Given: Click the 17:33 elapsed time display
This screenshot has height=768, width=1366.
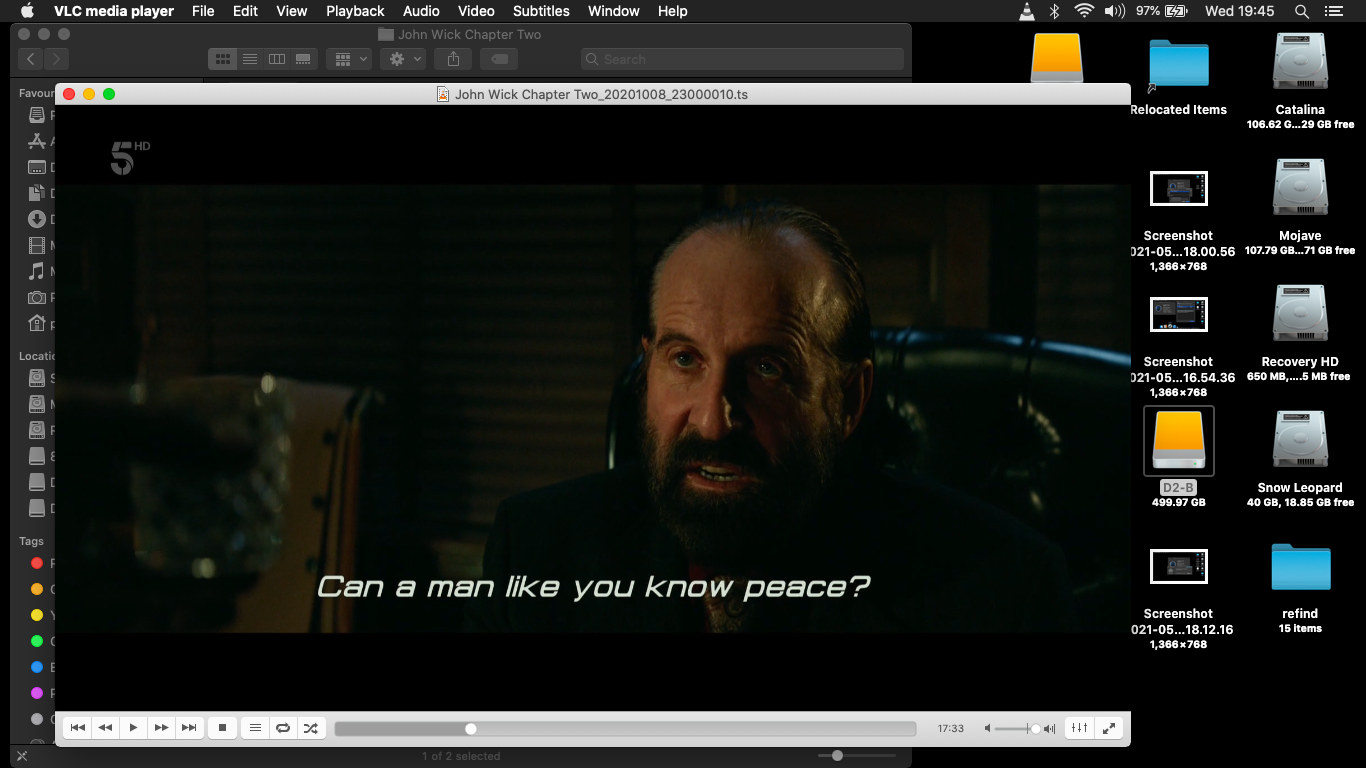Looking at the screenshot, I should (951, 729).
